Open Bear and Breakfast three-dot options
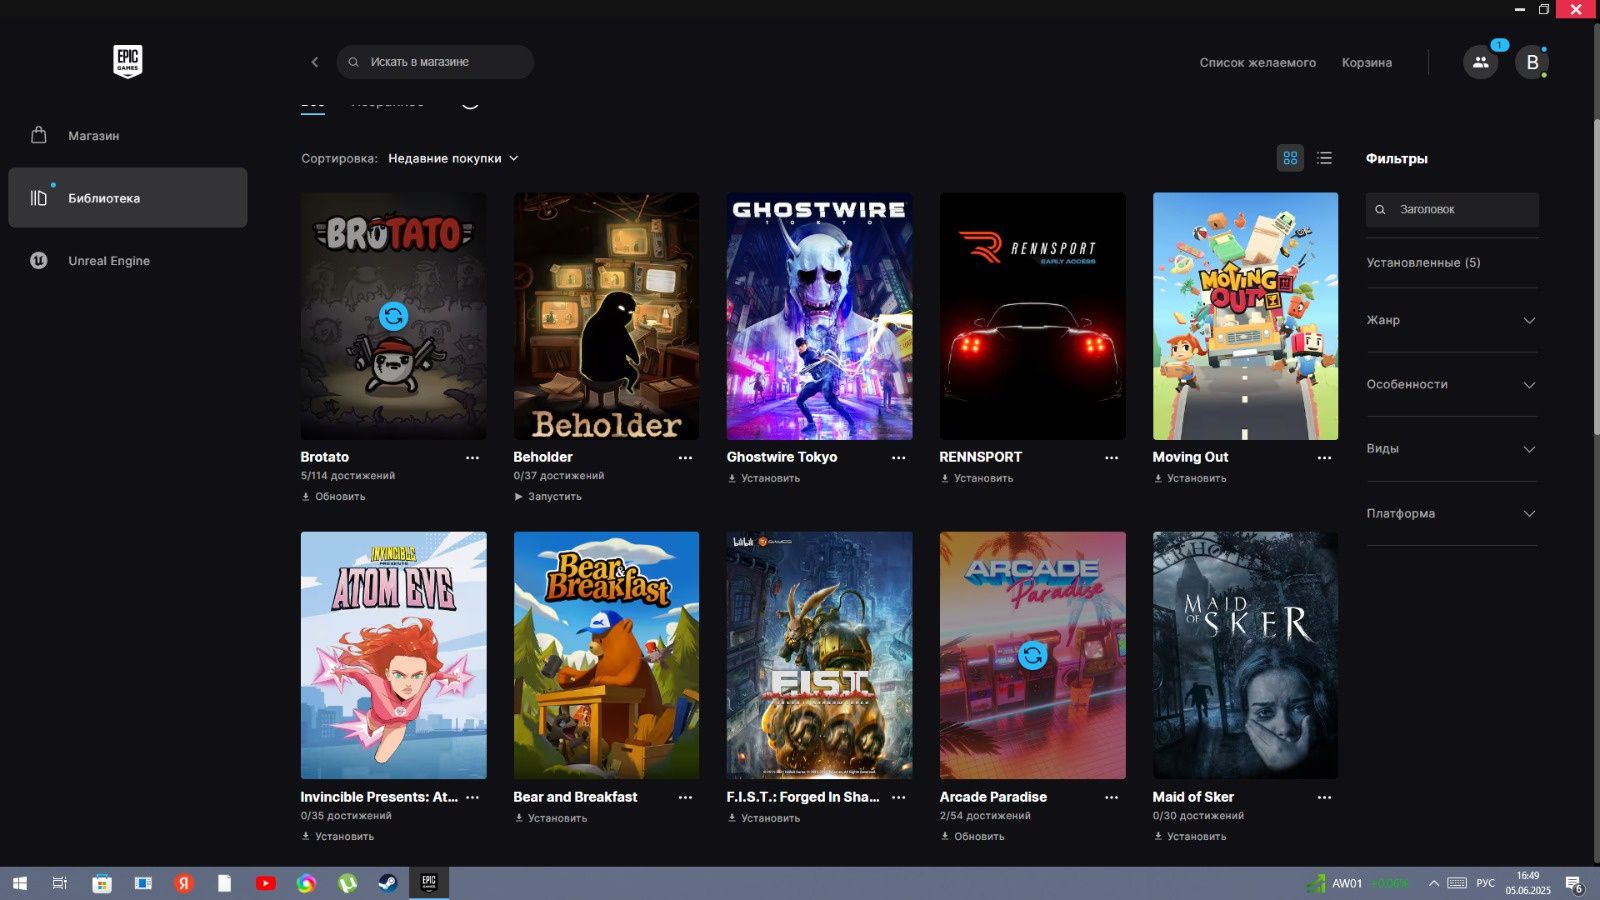Screen dimensions: 1600x900 pos(685,797)
